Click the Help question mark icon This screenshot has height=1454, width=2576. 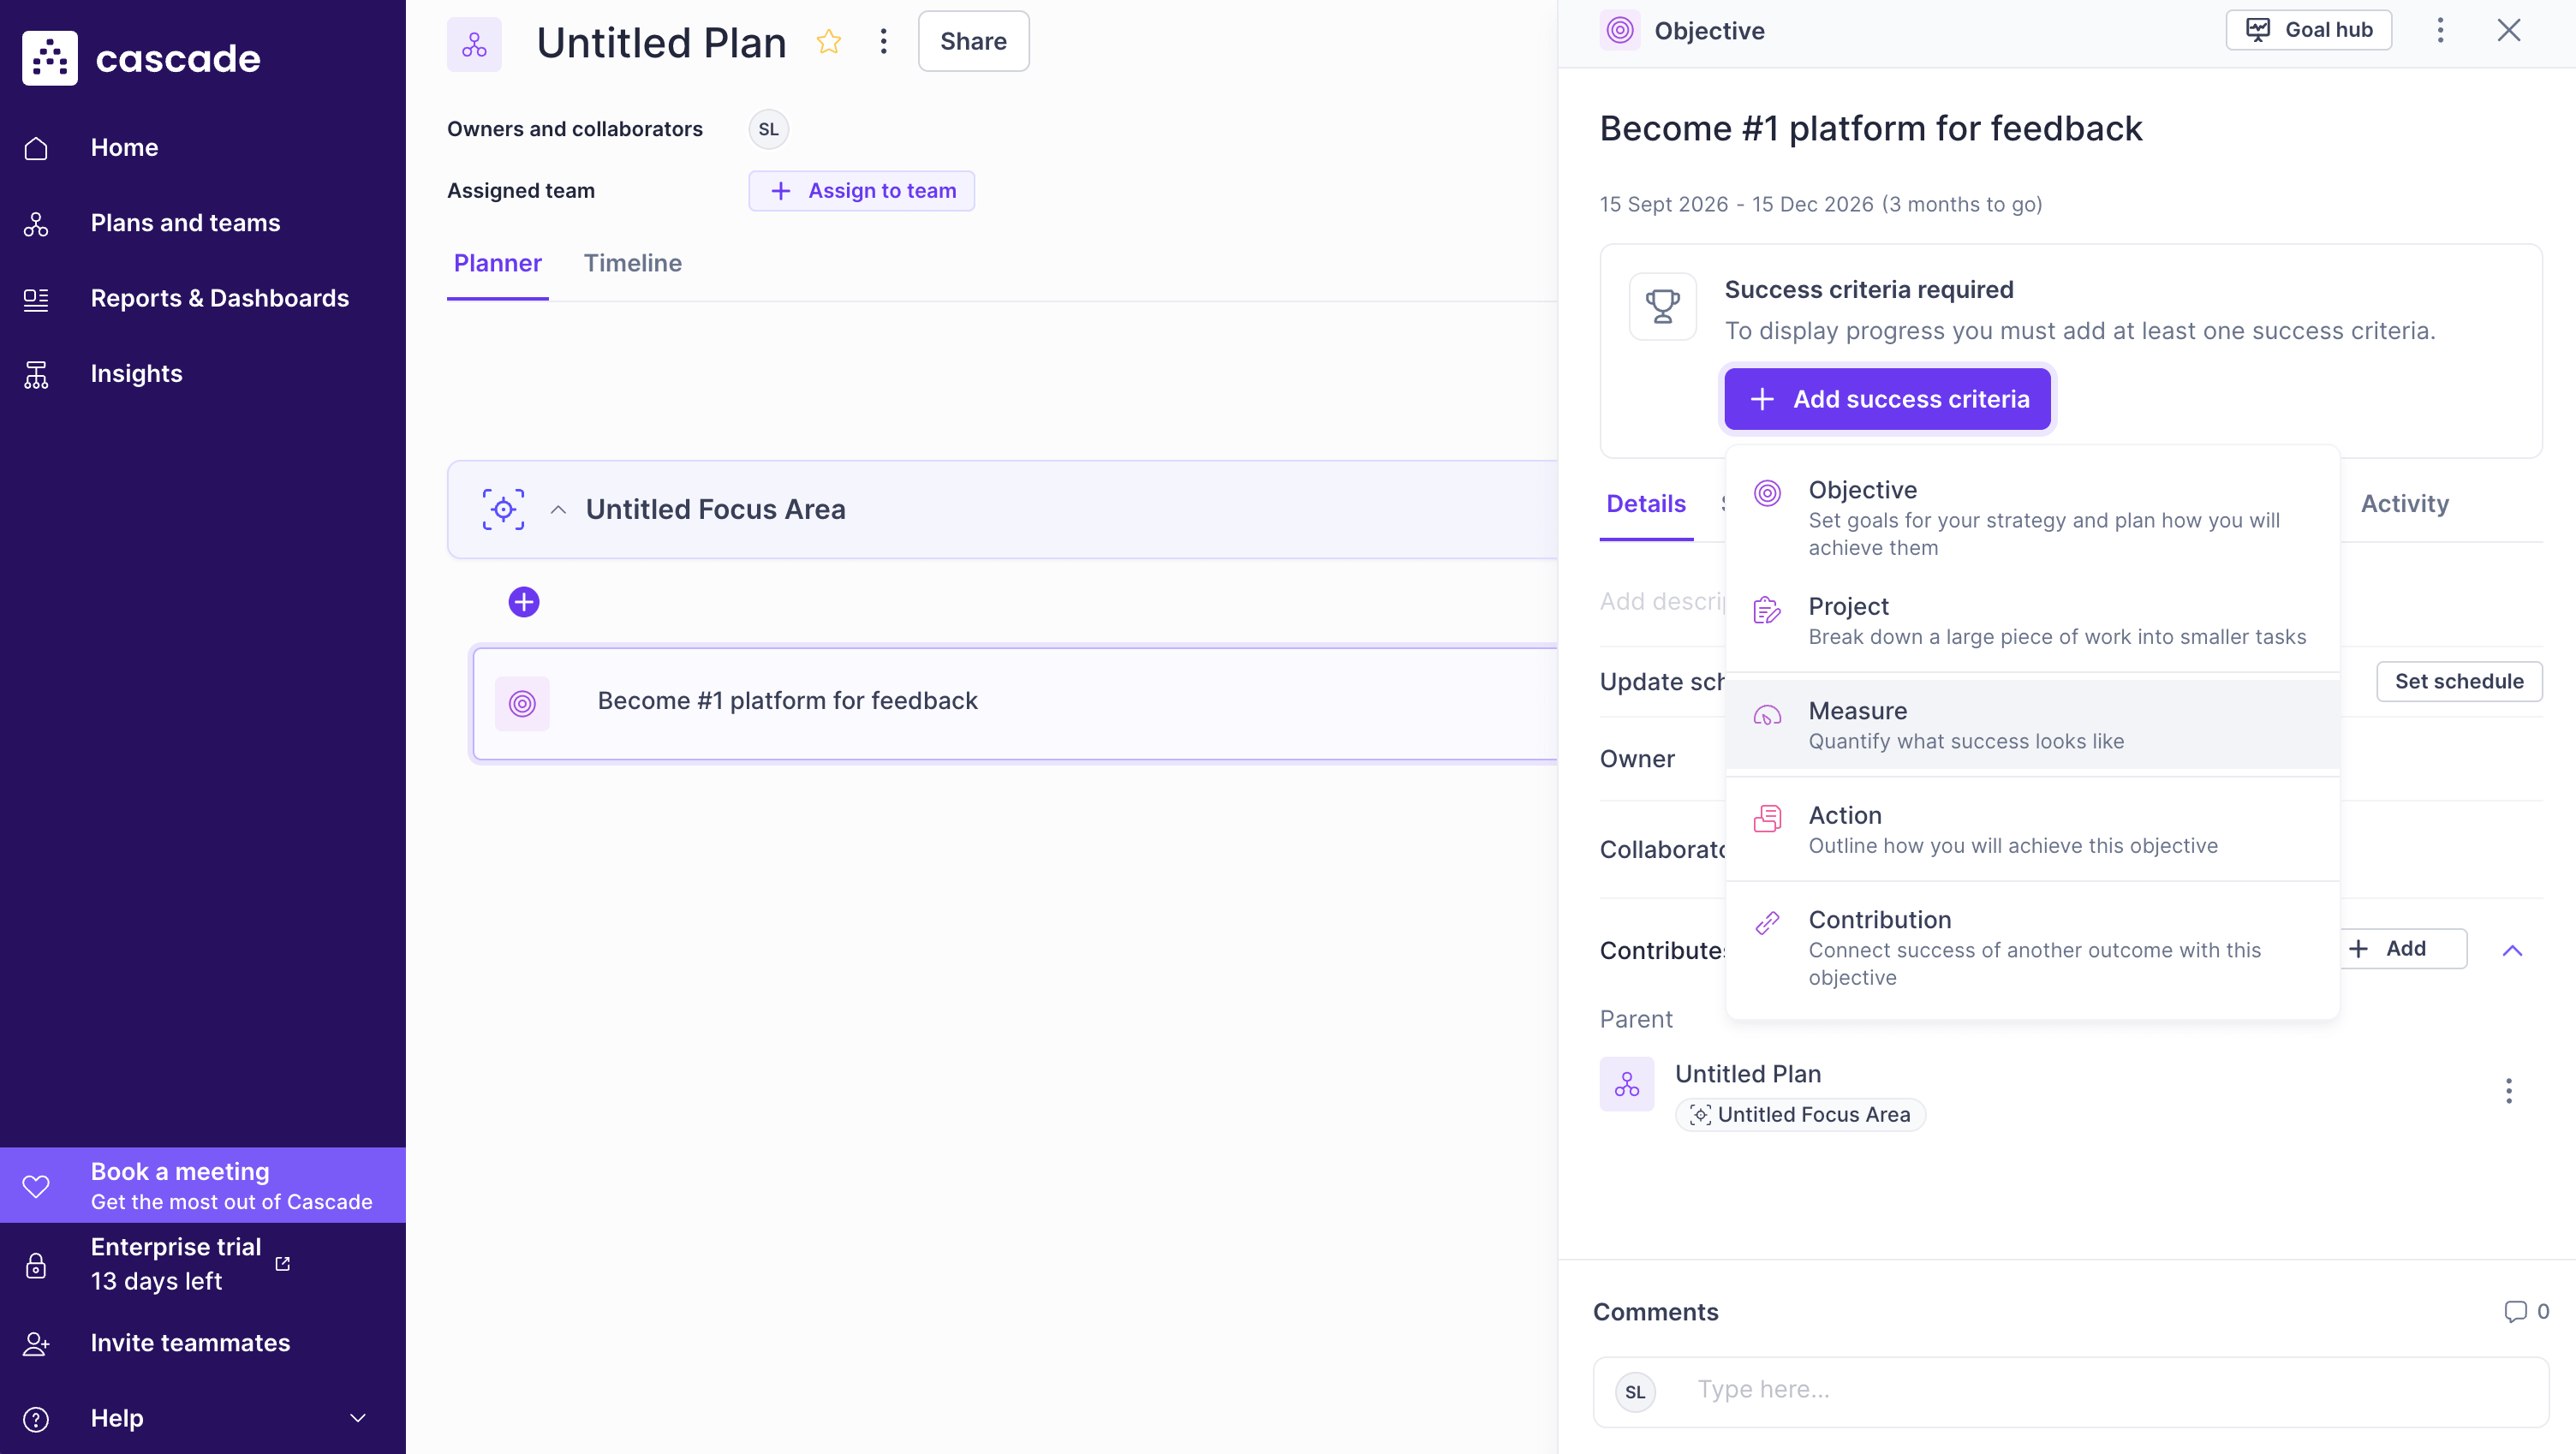coord(36,1419)
